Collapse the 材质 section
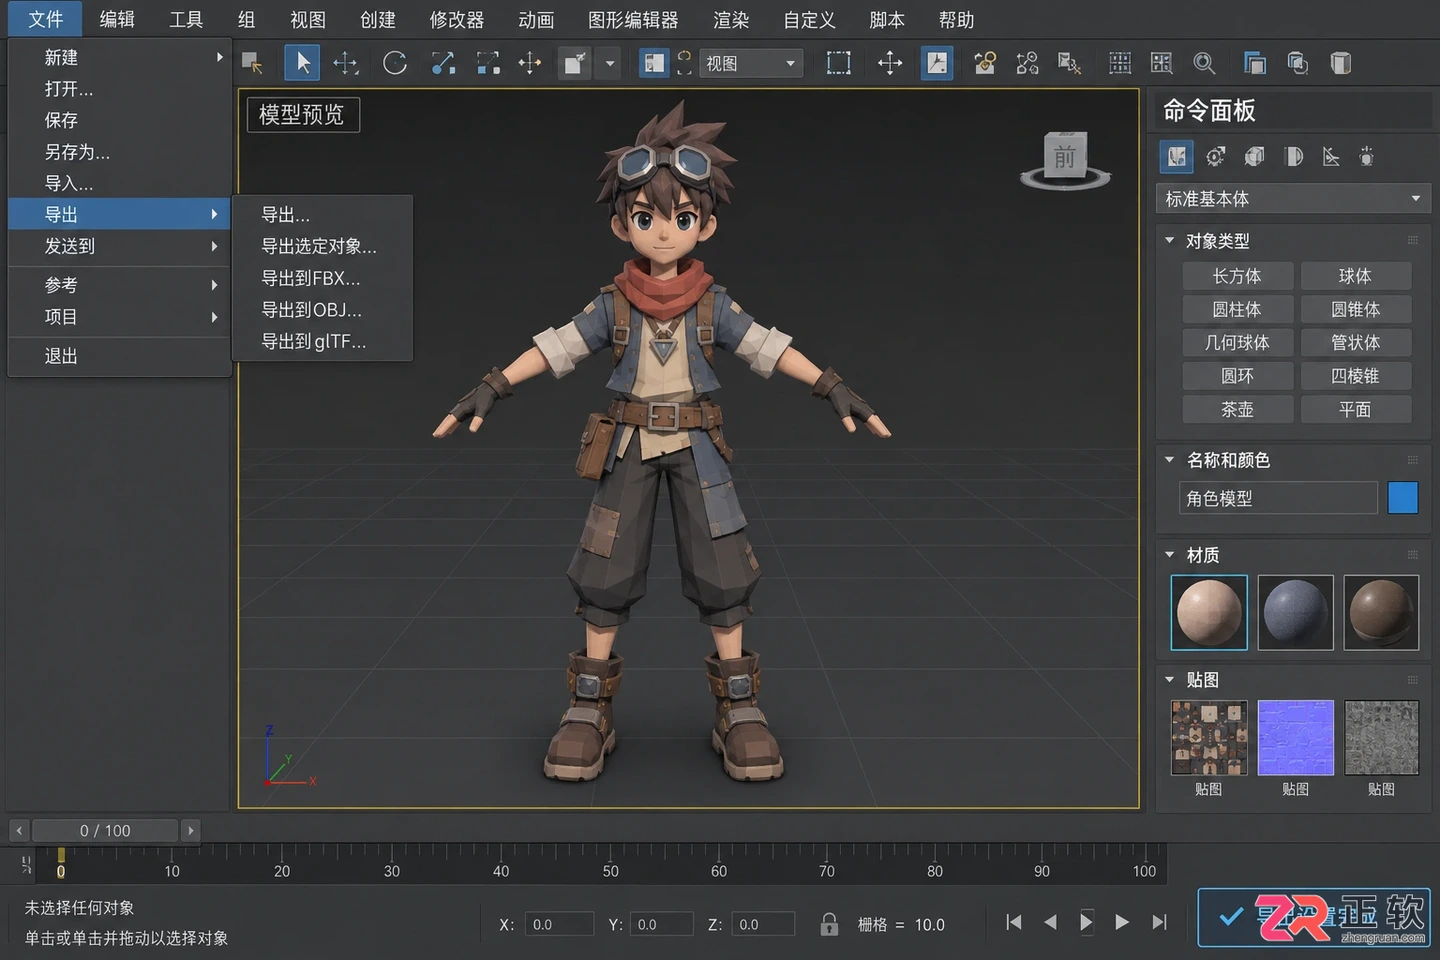Screen dimensions: 1440x960 point(1169,554)
